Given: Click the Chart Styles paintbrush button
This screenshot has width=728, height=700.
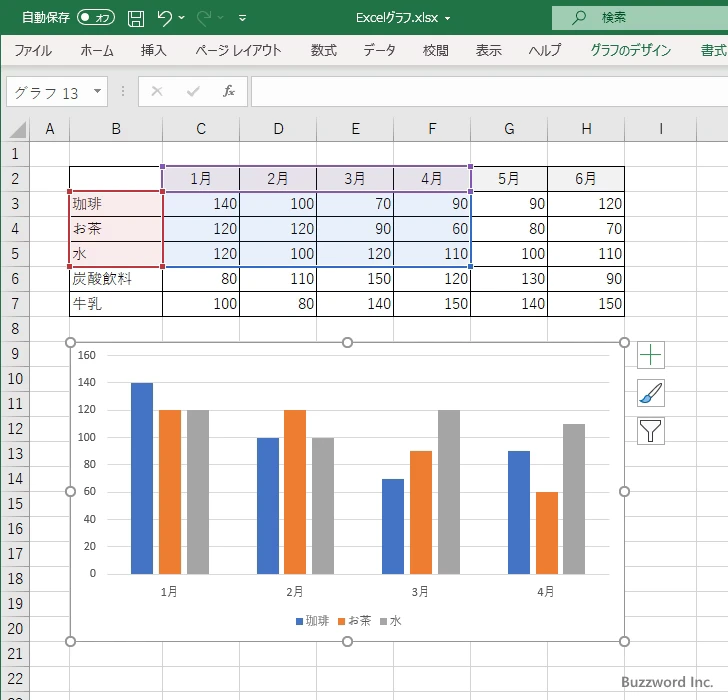Looking at the screenshot, I should tap(650, 393).
